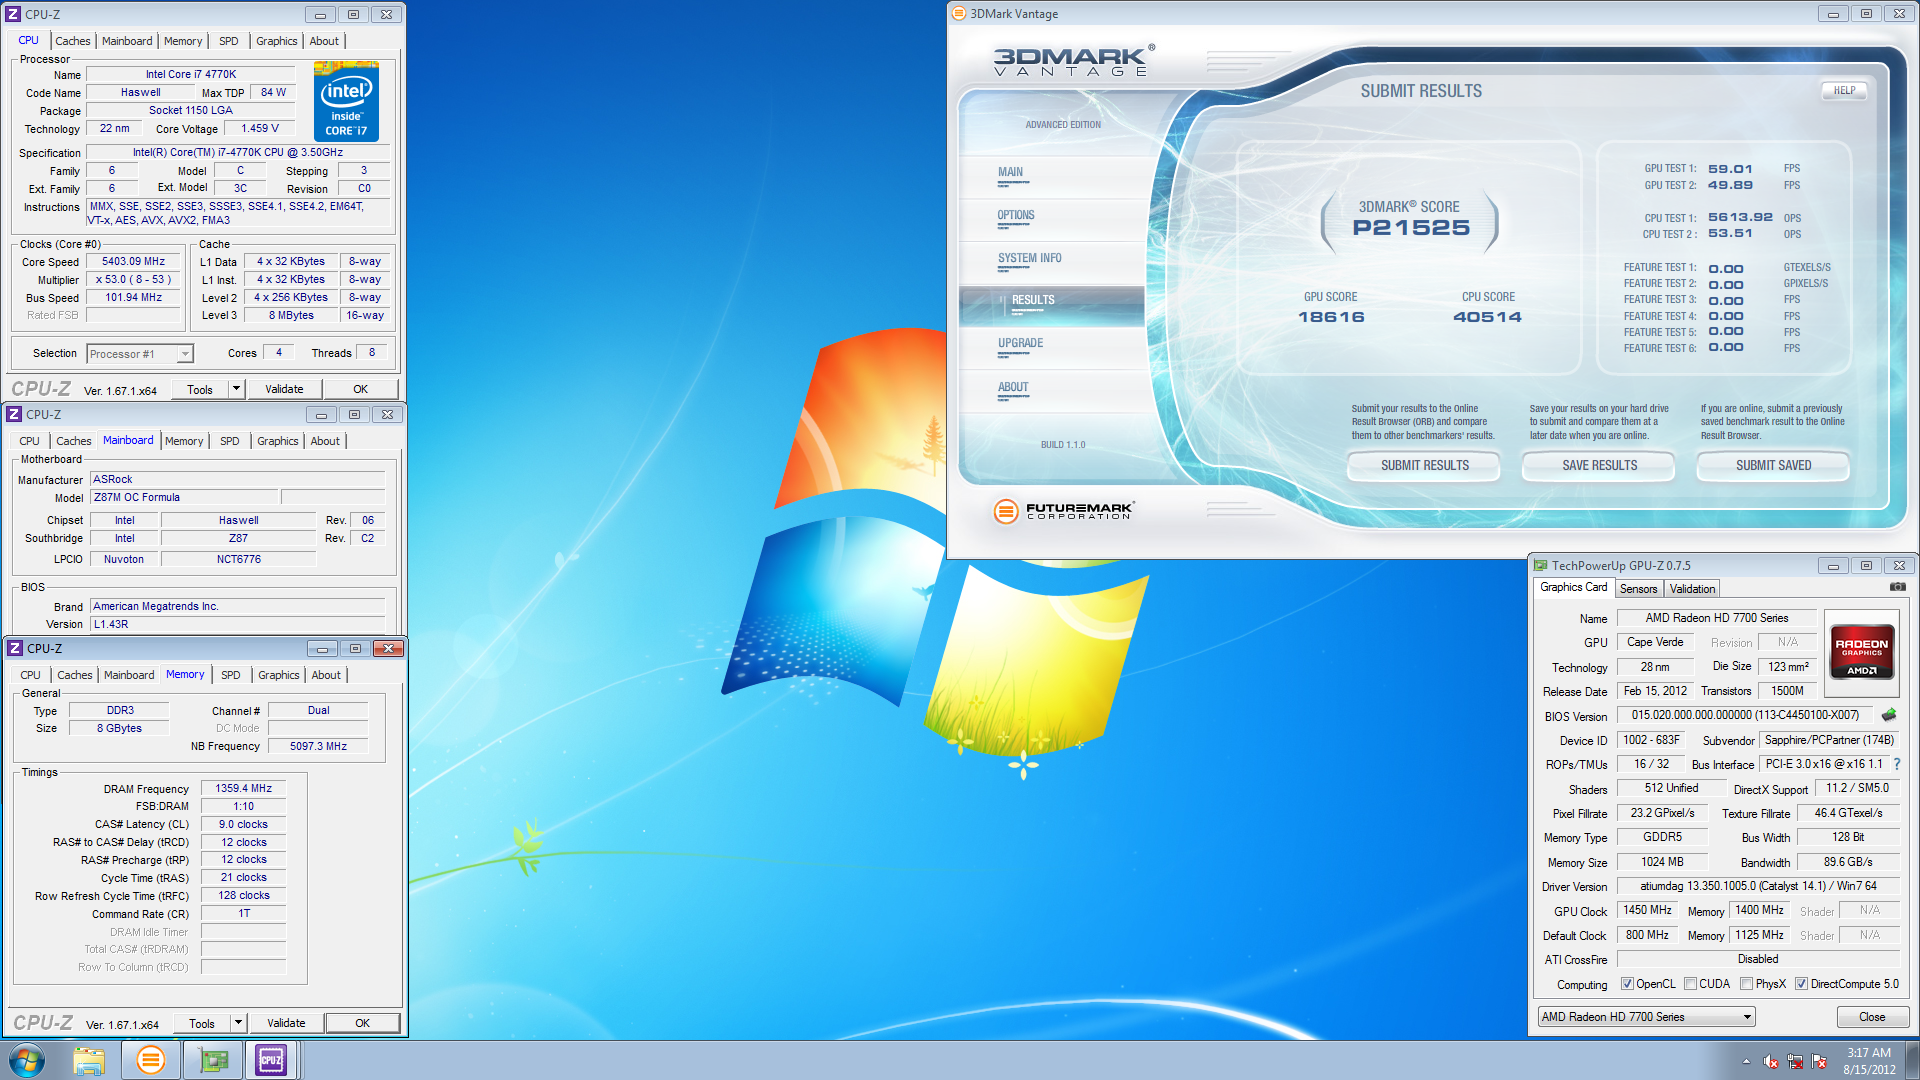The image size is (1920, 1080).
Task: Click the Show desktop strip beside the clock
Action: [1912, 1061]
